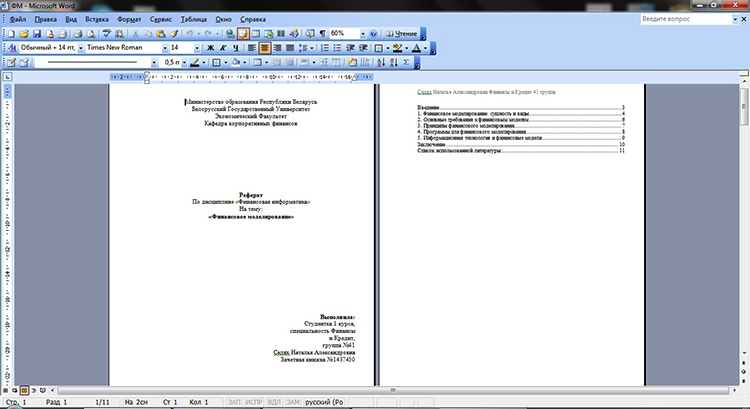The height and width of the screenshot is (409, 750).
Task: Open the font size 14 dropdown
Action: click(197, 48)
